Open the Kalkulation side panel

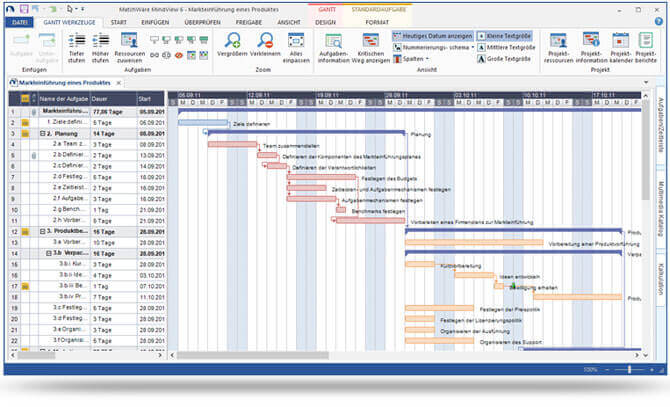tap(661, 278)
